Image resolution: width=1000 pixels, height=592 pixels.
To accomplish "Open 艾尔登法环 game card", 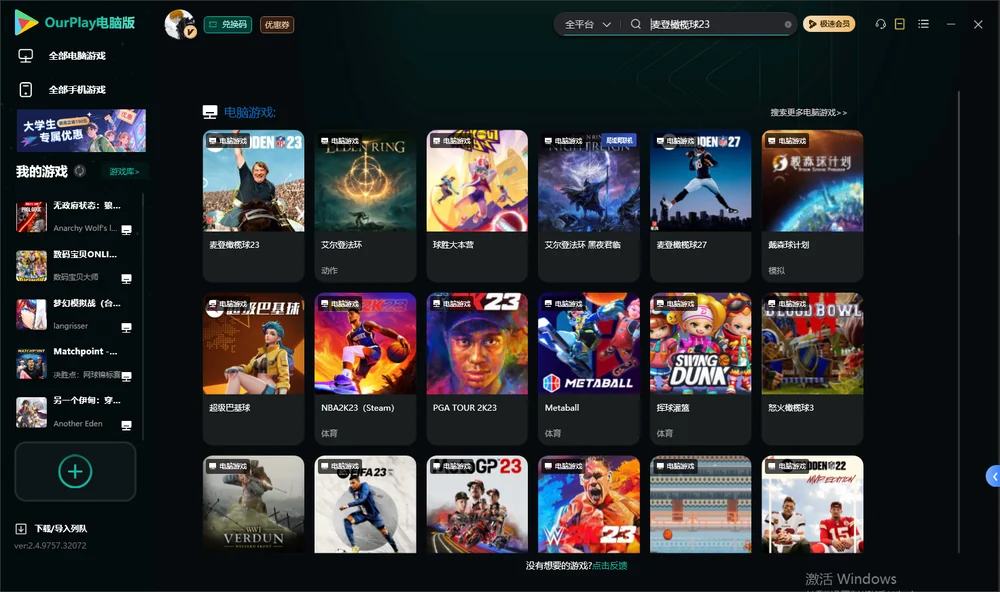I will pyautogui.click(x=365, y=205).
